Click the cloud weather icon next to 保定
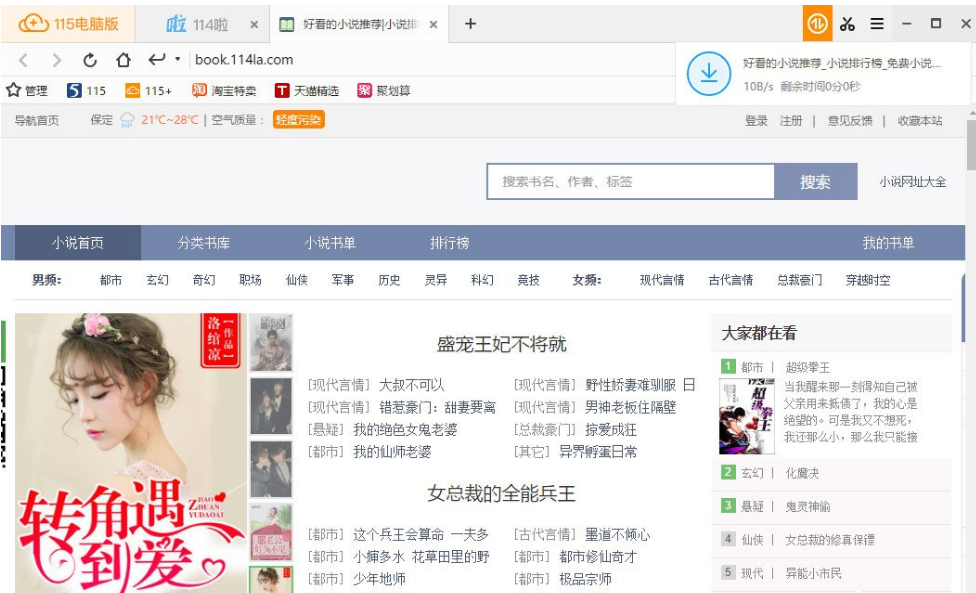976x593 pixels. tap(127, 120)
